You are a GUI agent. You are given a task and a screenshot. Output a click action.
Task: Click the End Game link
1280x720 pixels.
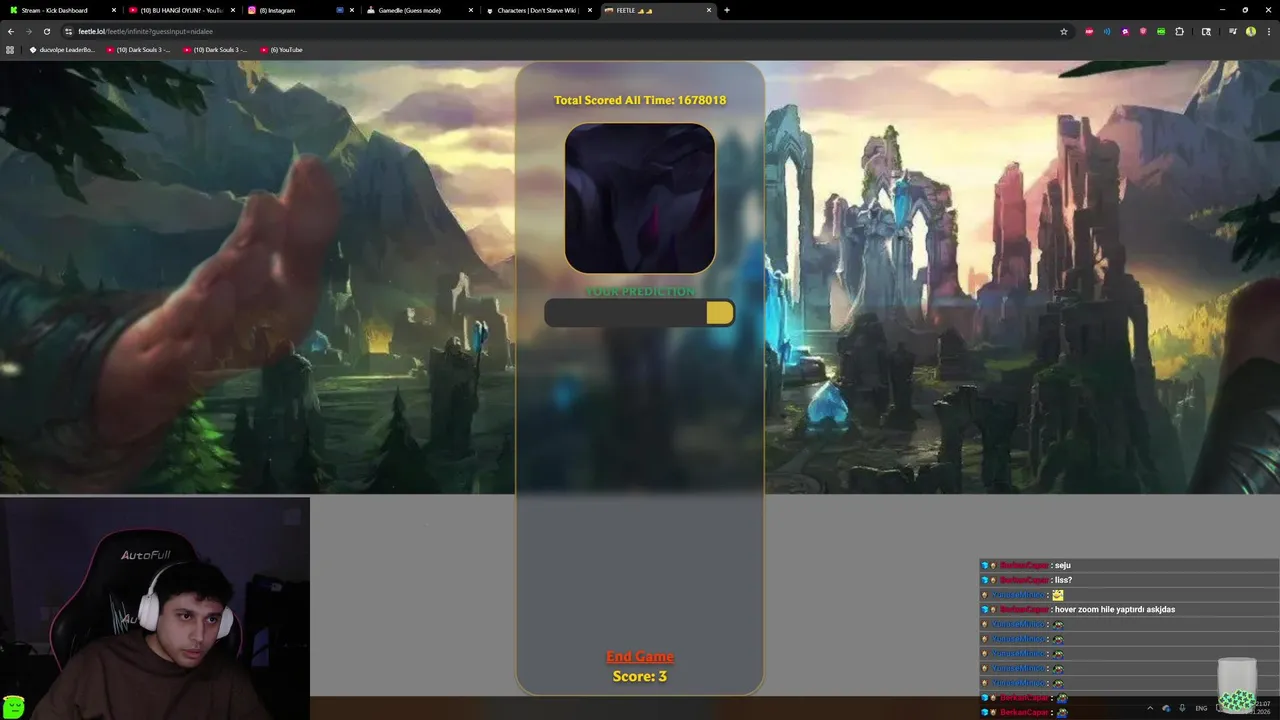[640, 656]
